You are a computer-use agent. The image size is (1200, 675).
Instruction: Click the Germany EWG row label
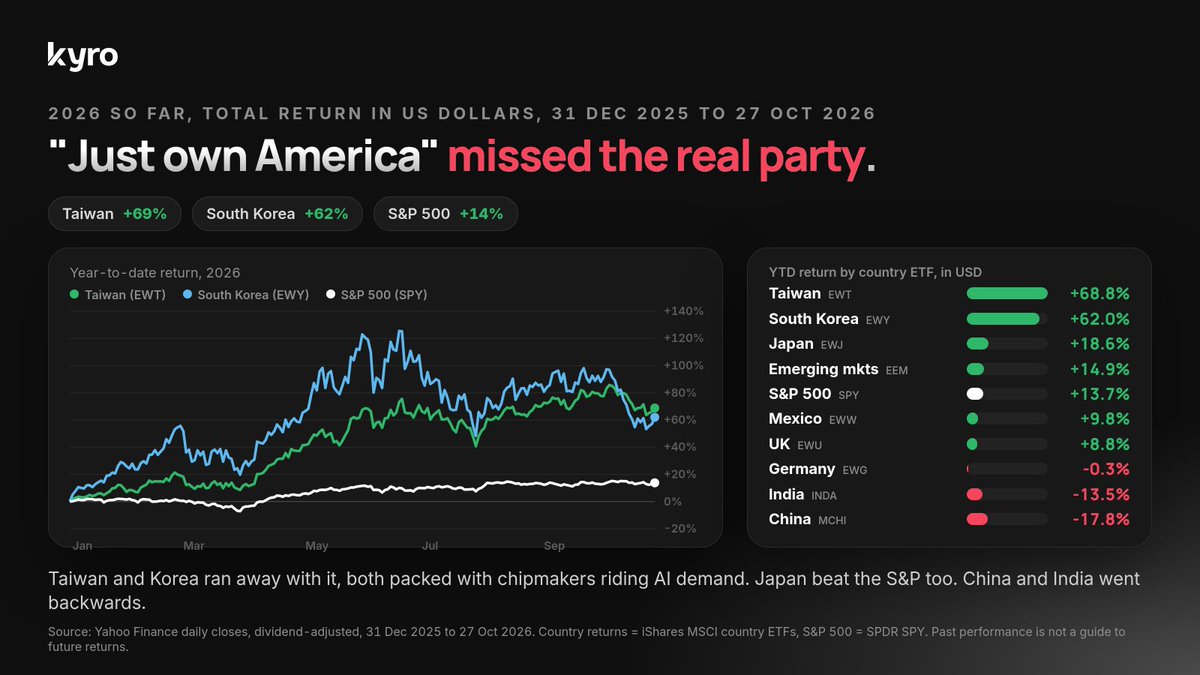tap(816, 469)
